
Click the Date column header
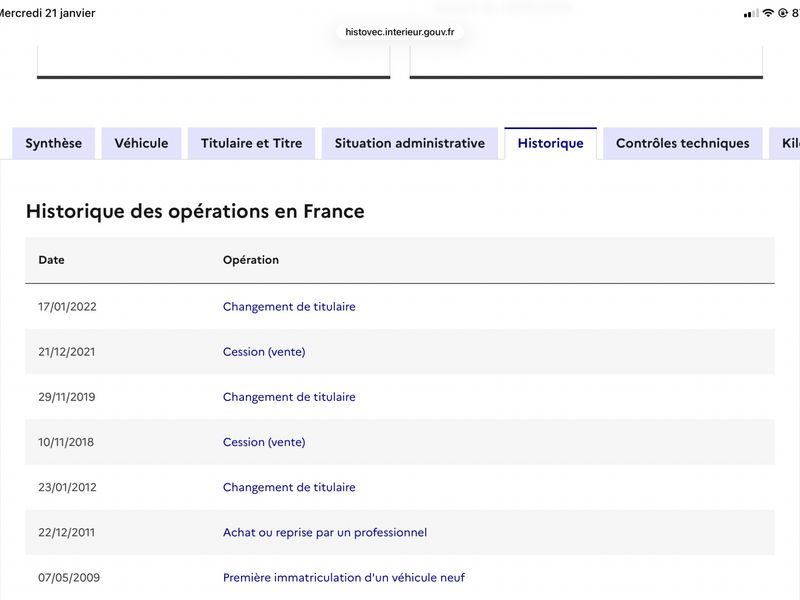52,260
